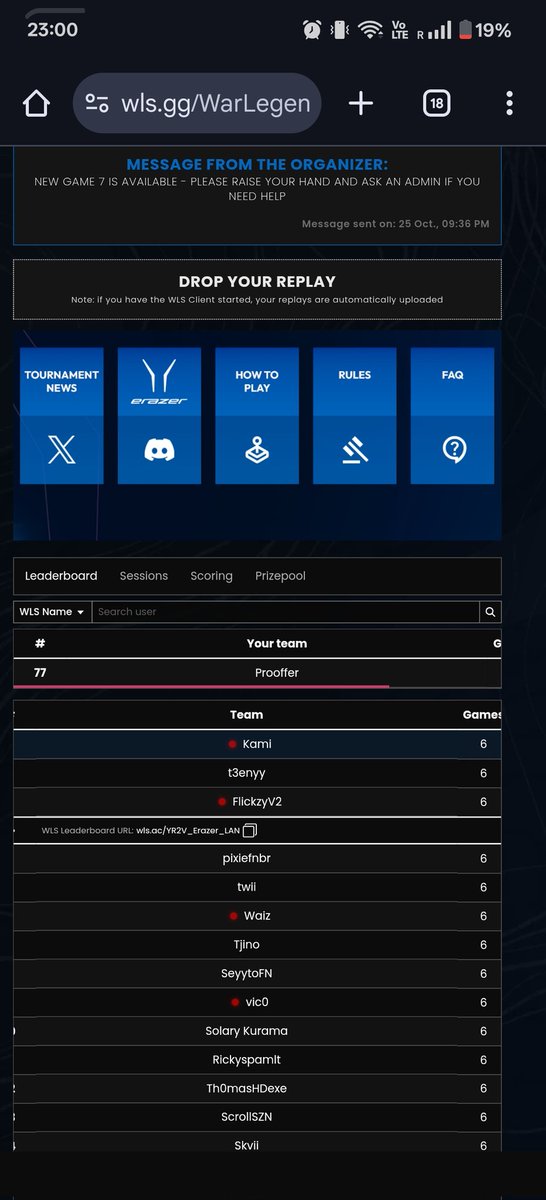
Task: Click the red live dot beside Waiz
Action: 234,916
